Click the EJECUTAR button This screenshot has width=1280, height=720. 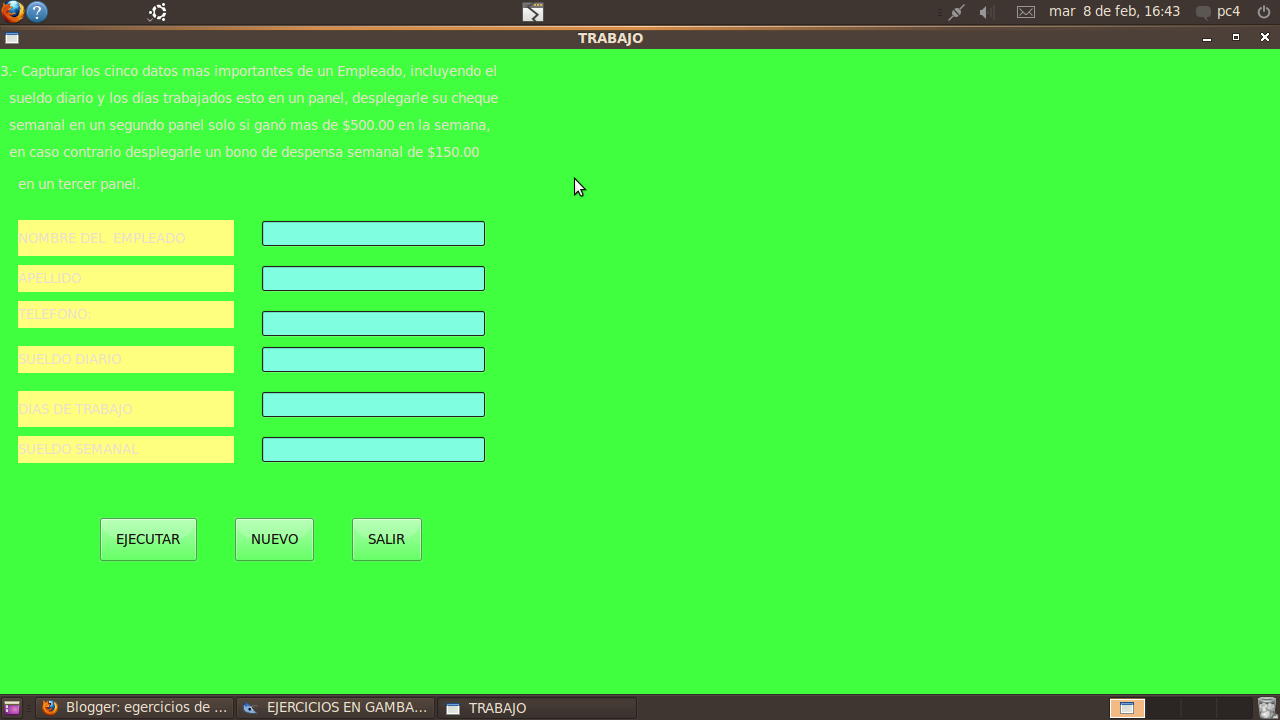point(148,539)
